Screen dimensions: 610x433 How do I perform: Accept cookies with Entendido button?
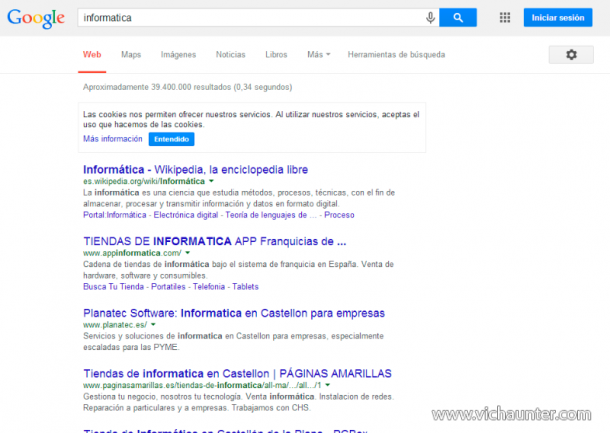coord(171,139)
